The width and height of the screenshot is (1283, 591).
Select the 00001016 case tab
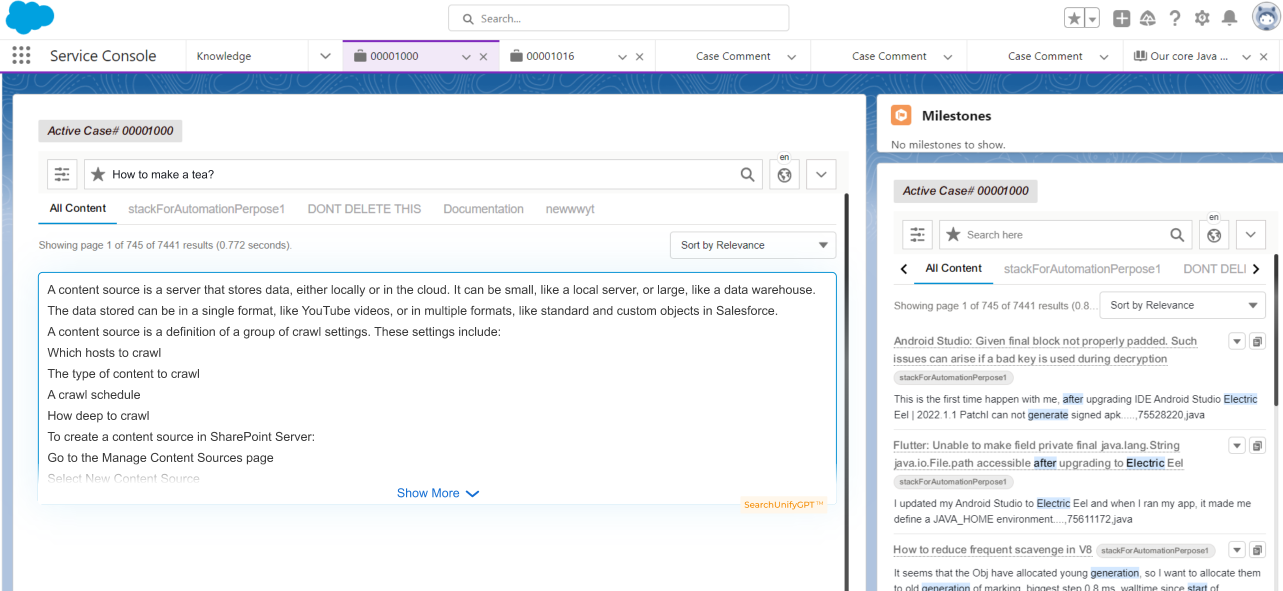[550, 56]
